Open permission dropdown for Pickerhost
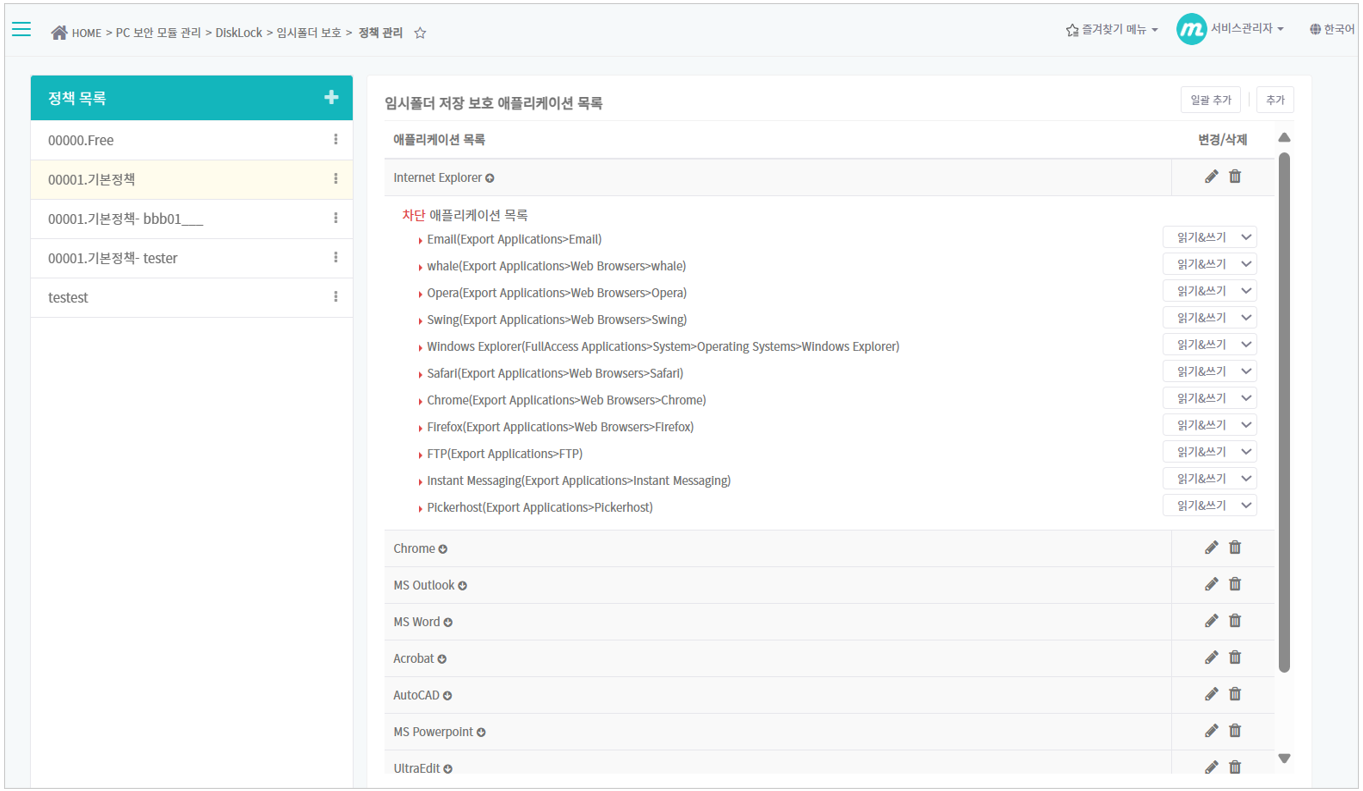Image resolution: width=1363 pixels, height=791 pixels. pos(1209,506)
